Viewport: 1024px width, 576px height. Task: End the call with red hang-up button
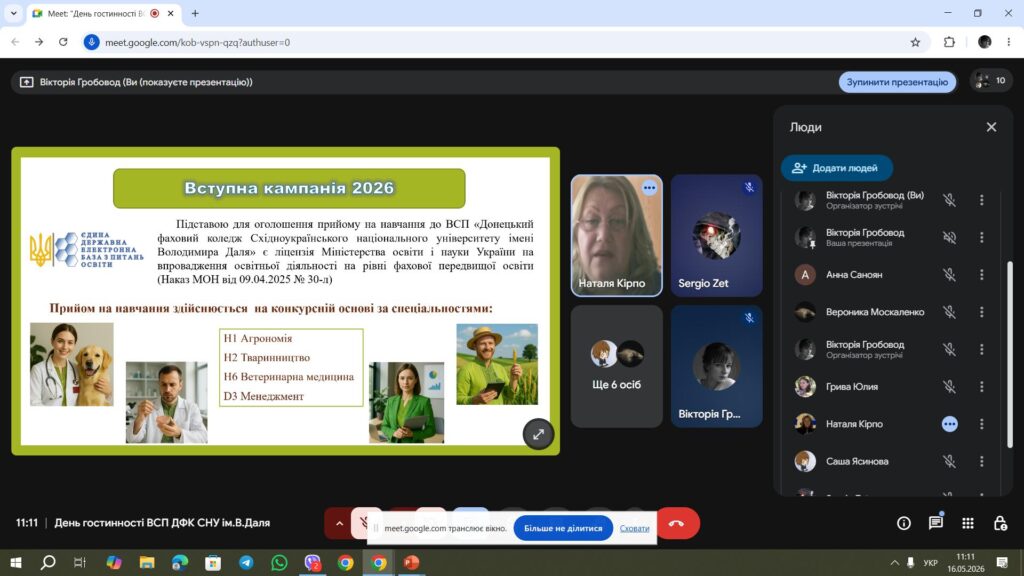tap(677, 523)
